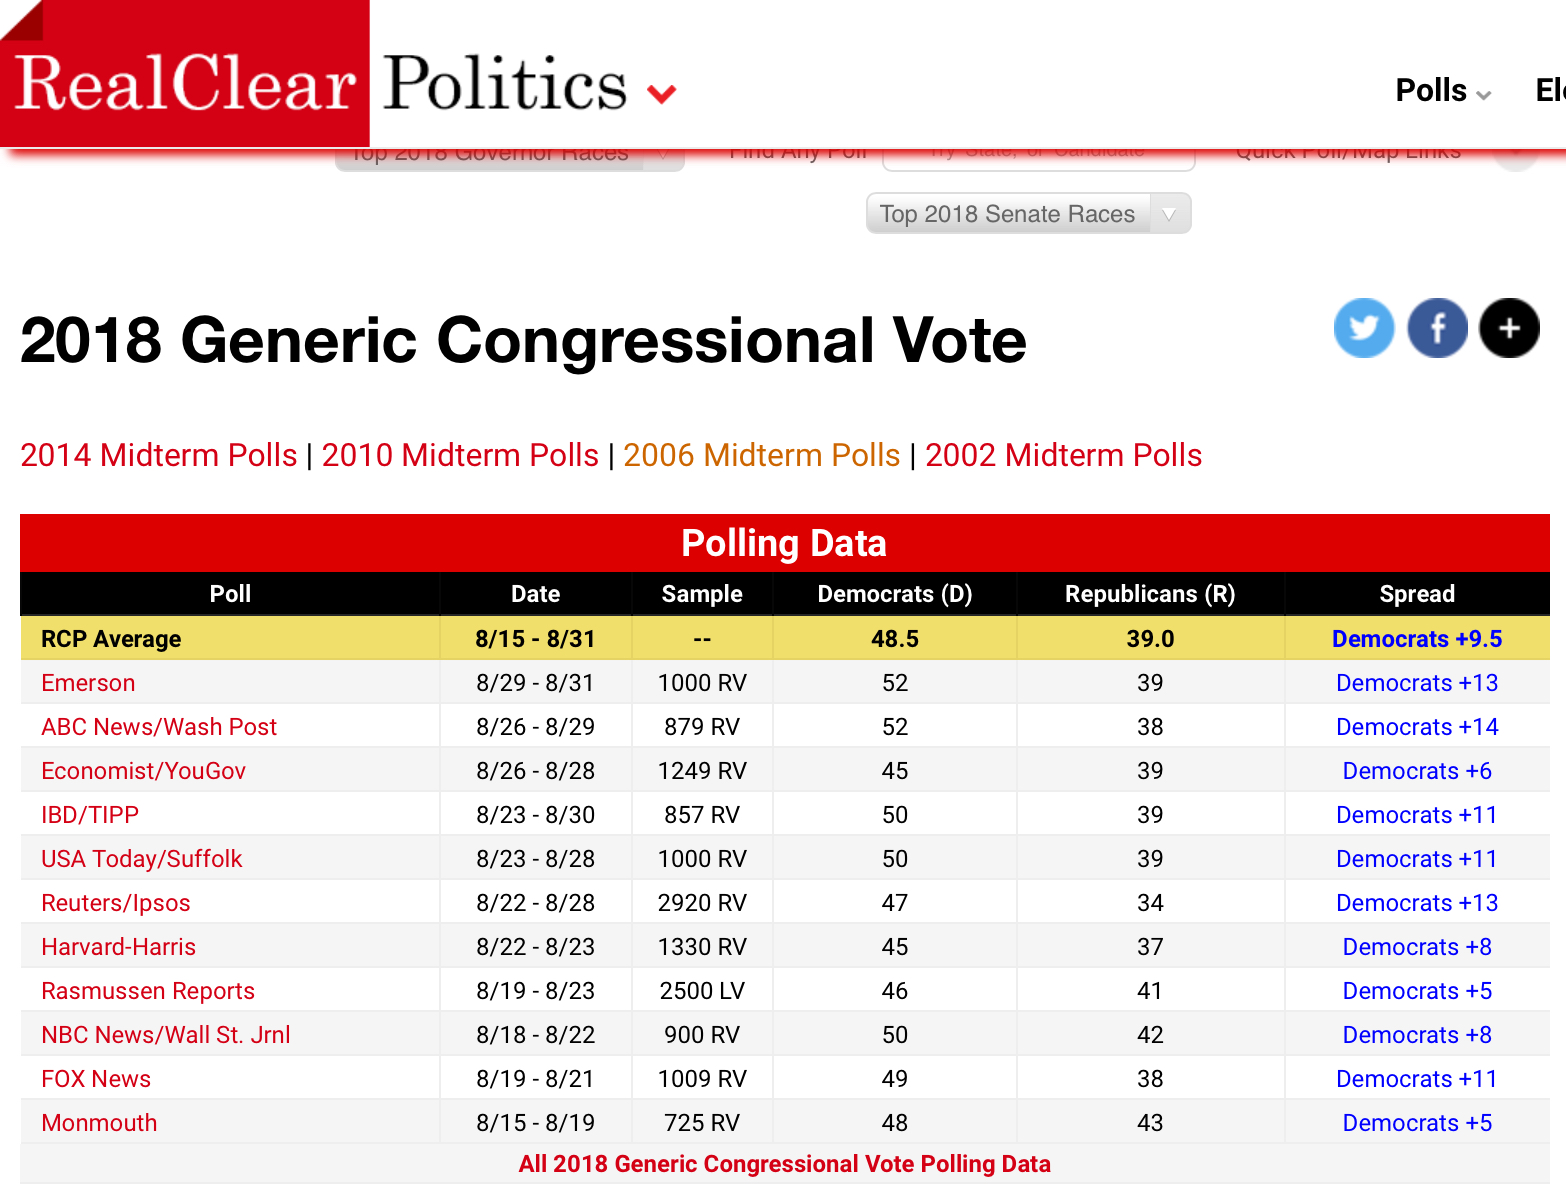Click the black plus share icon

(x=1509, y=328)
